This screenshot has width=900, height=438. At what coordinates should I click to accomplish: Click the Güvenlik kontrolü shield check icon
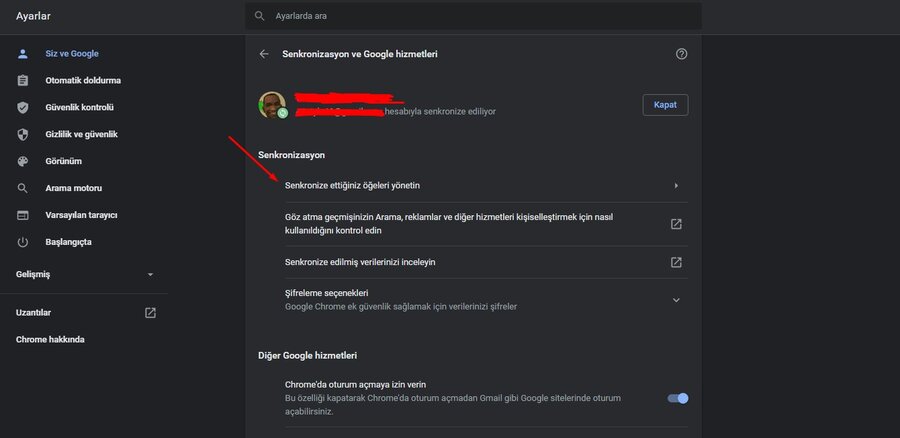click(x=23, y=108)
